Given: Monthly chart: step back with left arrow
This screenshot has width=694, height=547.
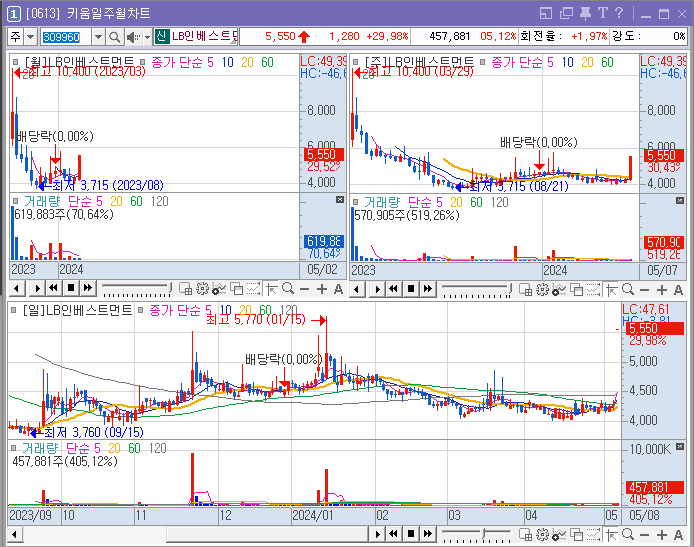Looking at the screenshot, I should pyautogui.click(x=17, y=289).
